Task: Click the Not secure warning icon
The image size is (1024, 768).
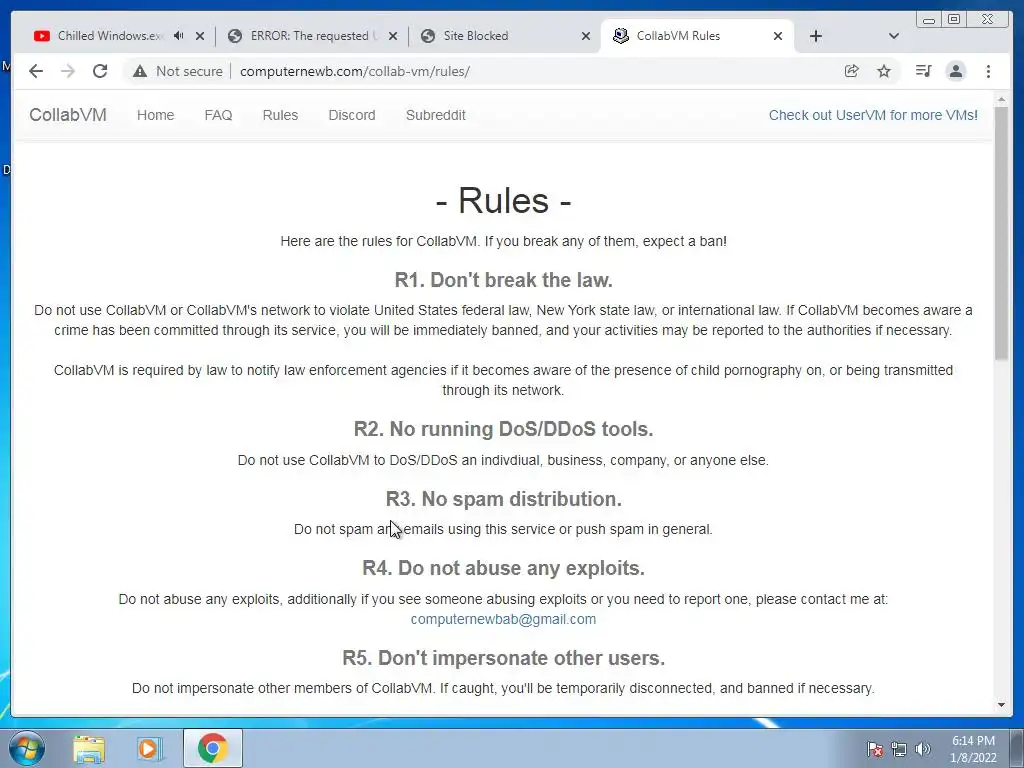Action: (140, 71)
